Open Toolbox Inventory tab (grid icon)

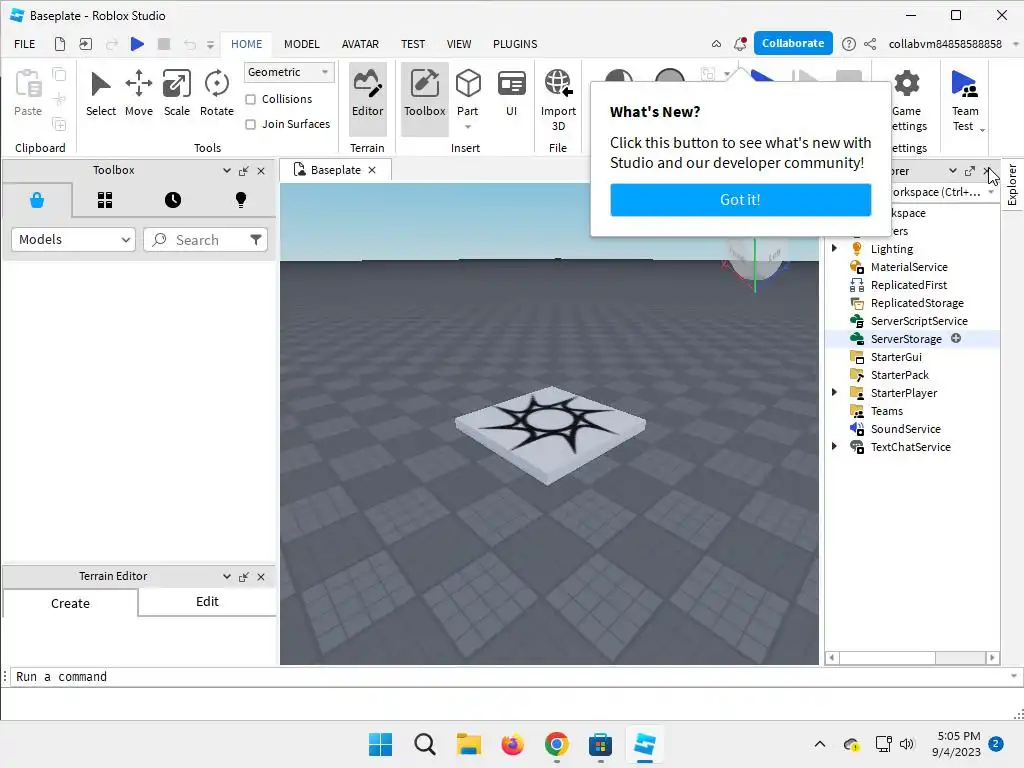pos(105,200)
